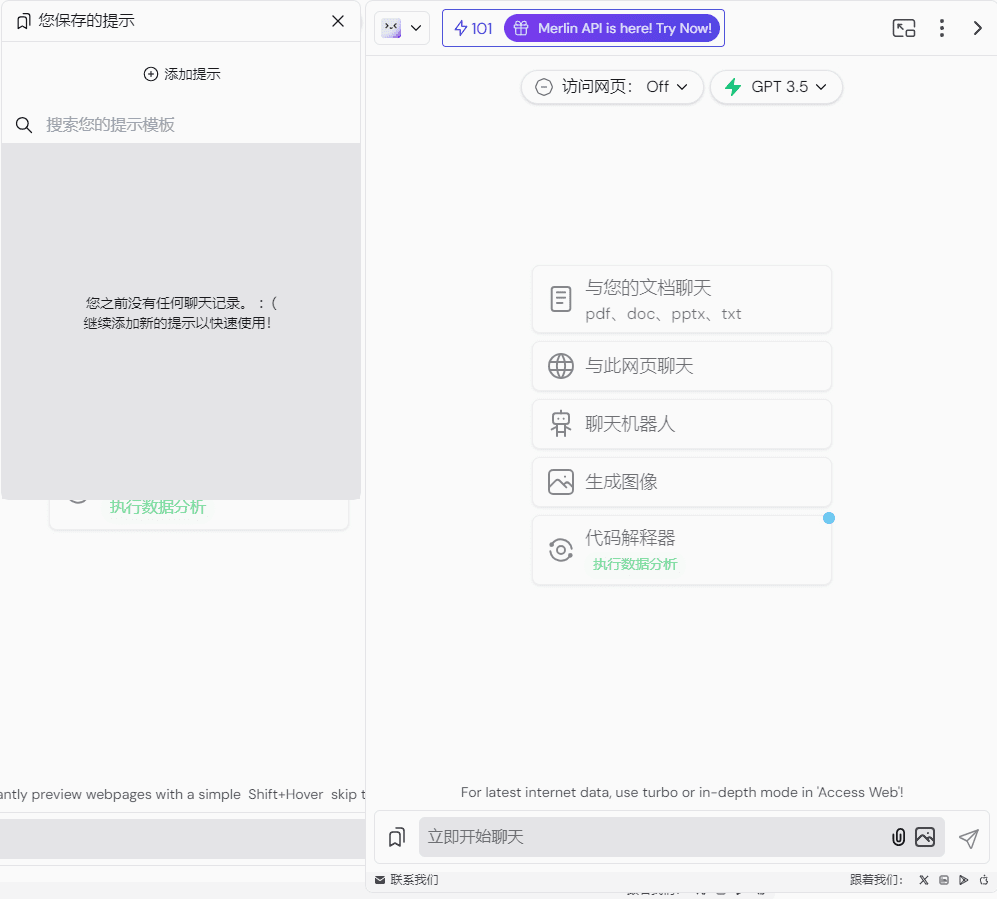Click the paper plane send icon
Image resolution: width=997 pixels, height=899 pixels.
coord(968,839)
